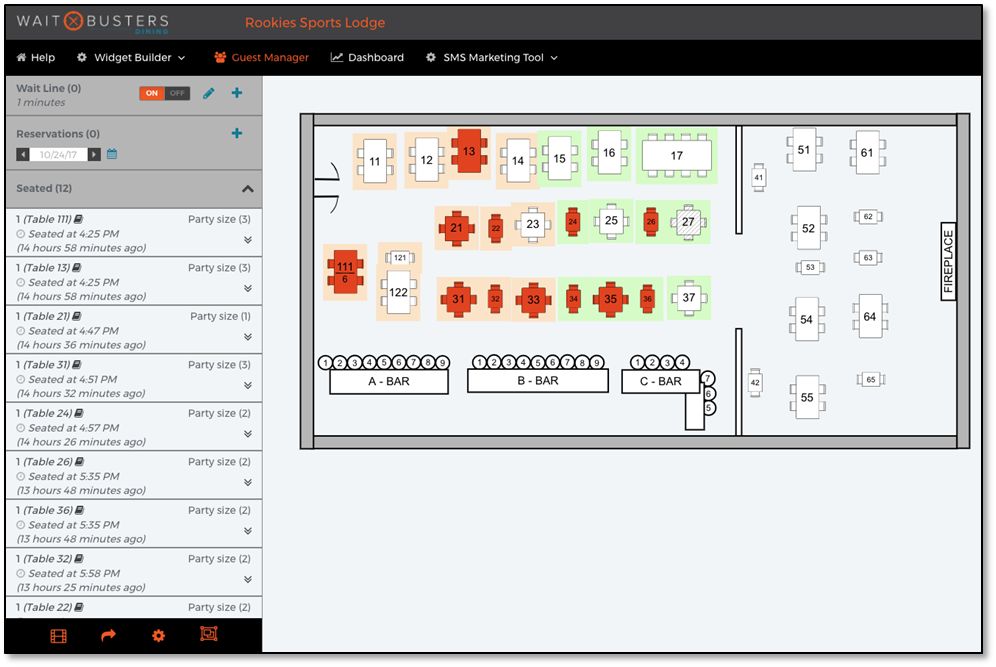Select occupied table 35 on the floor plan
The image size is (996, 667).
[x=610, y=299]
